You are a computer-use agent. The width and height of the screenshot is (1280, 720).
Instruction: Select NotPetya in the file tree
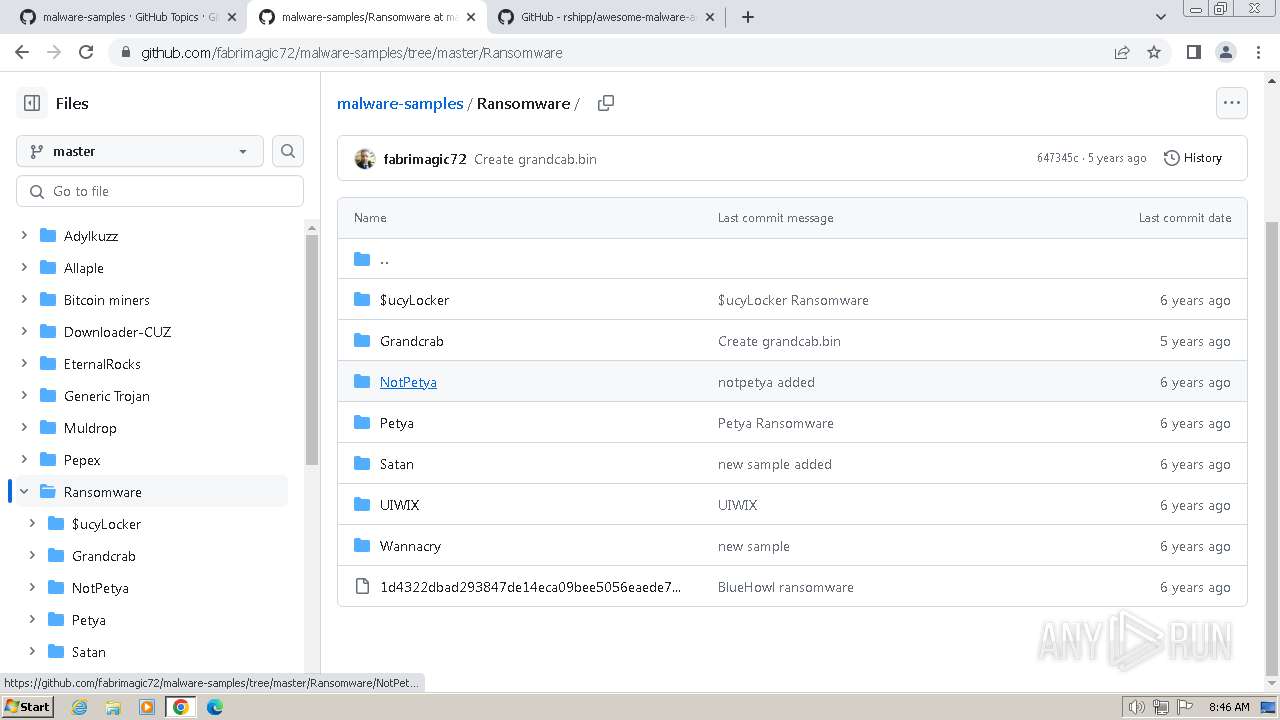(x=100, y=588)
